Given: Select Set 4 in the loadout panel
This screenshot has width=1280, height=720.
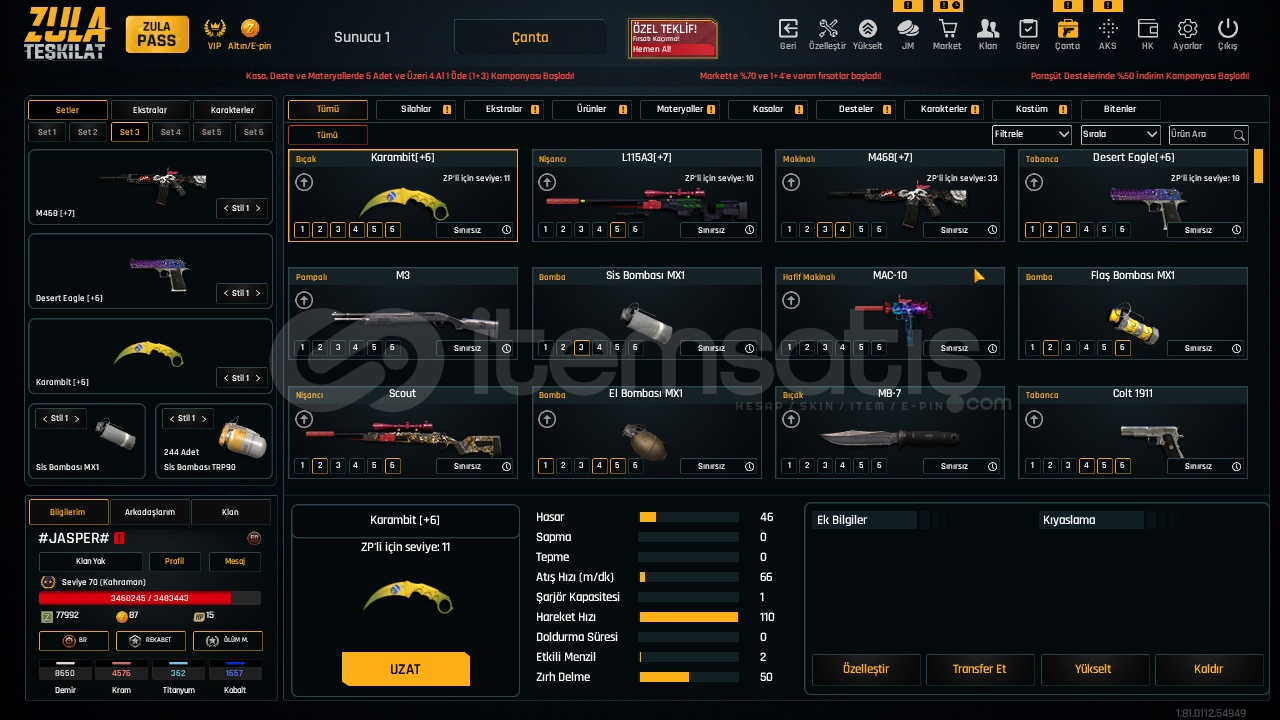Looking at the screenshot, I should [x=171, y=132].
